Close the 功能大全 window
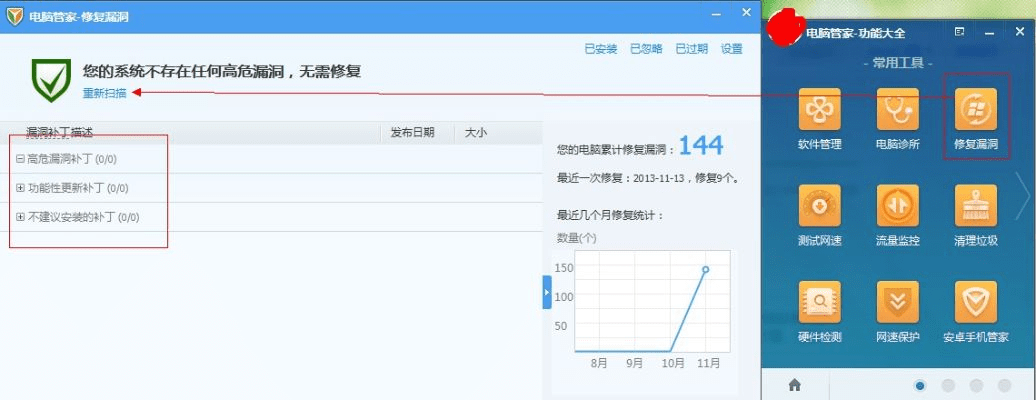The image size is (1036, 400). coord(1019,32)
